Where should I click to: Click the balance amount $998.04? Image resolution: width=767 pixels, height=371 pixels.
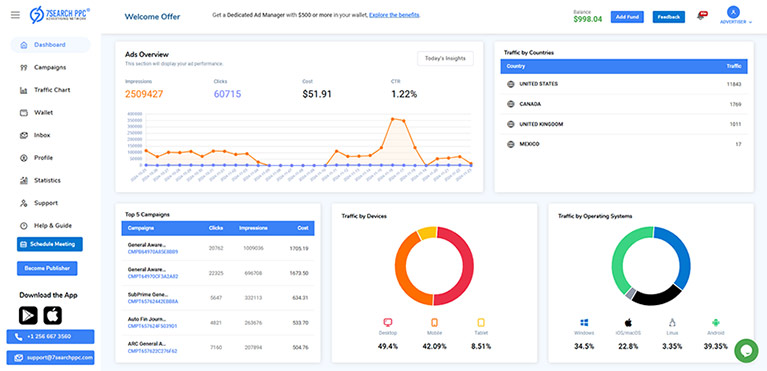[587, 20]
